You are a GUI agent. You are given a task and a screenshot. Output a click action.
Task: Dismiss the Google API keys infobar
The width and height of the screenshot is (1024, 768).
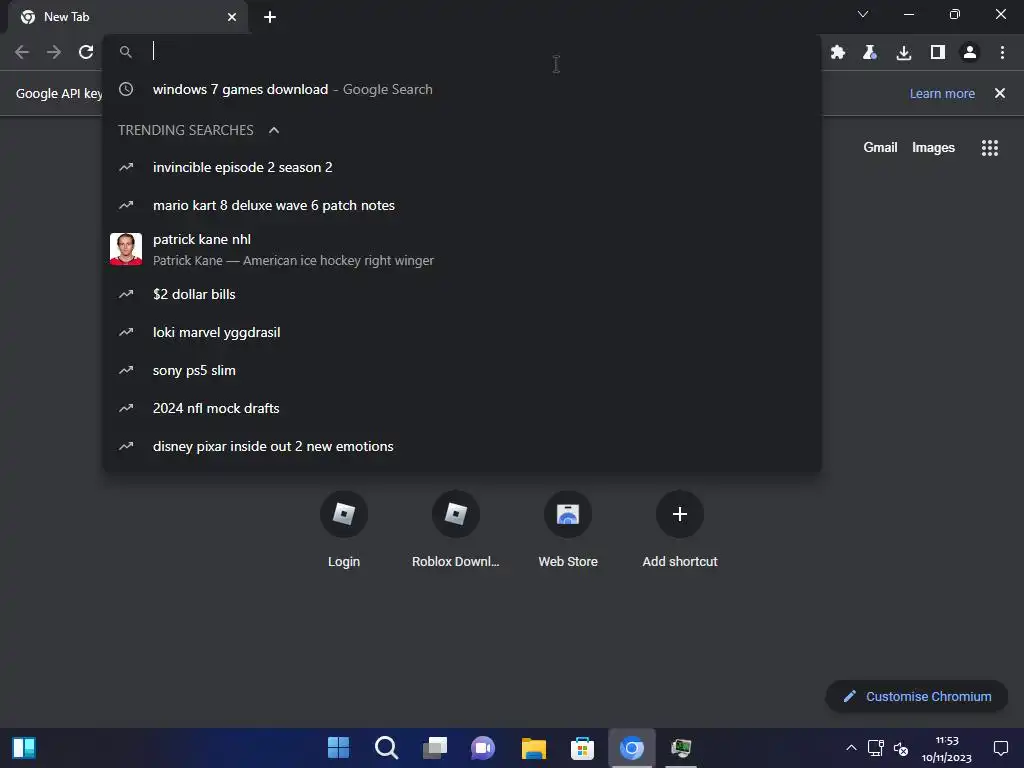tap(999, 93)
